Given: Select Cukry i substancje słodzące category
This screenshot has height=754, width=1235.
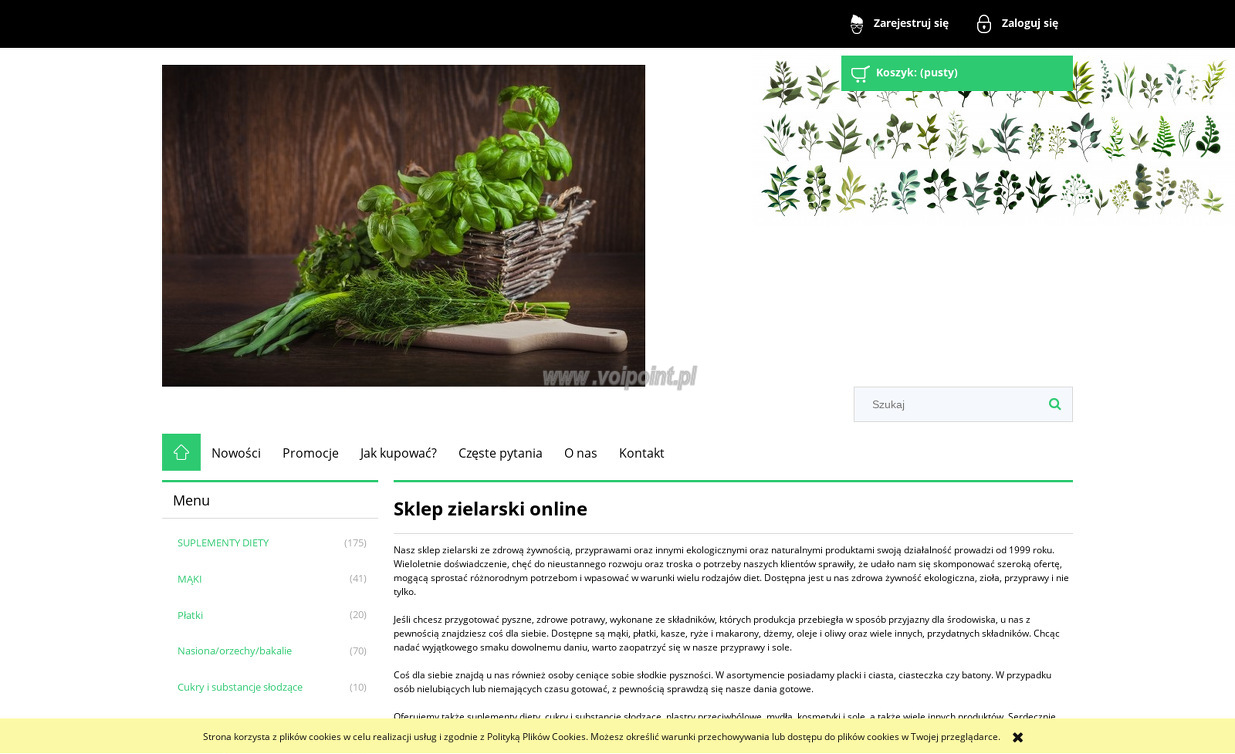Looking at the screenshot, I should coord(239,687).
